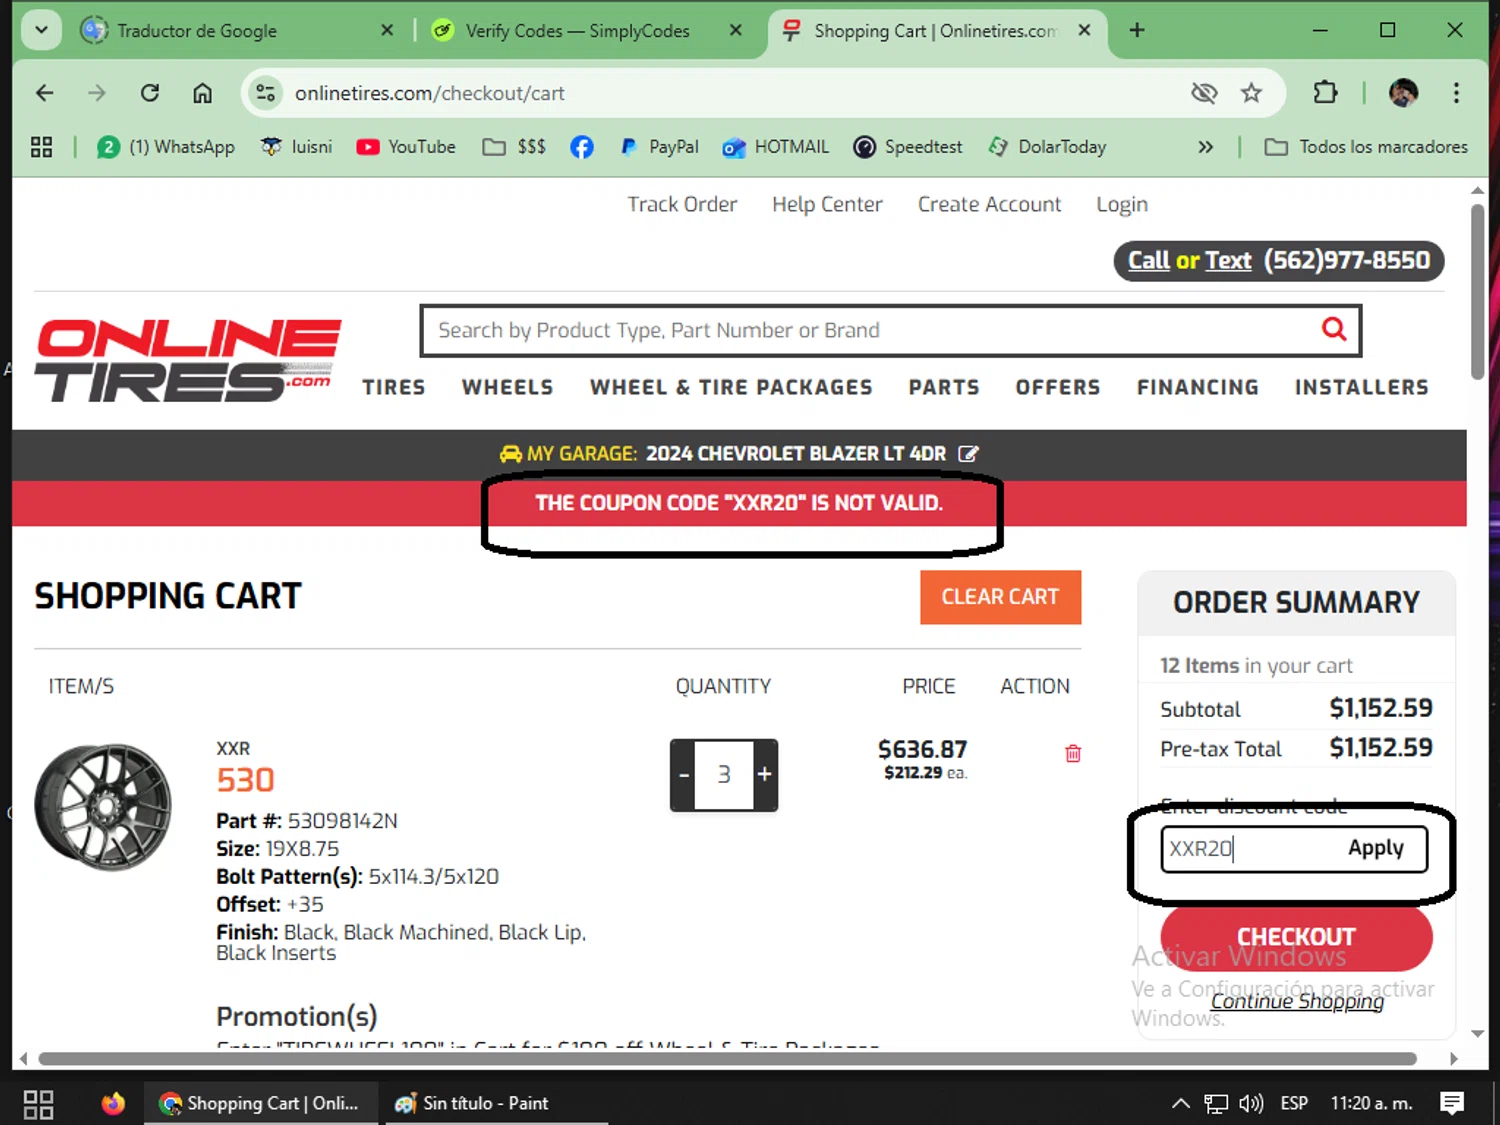Open the browser home page
The image size is (1500, 1125).
(203, 93)
